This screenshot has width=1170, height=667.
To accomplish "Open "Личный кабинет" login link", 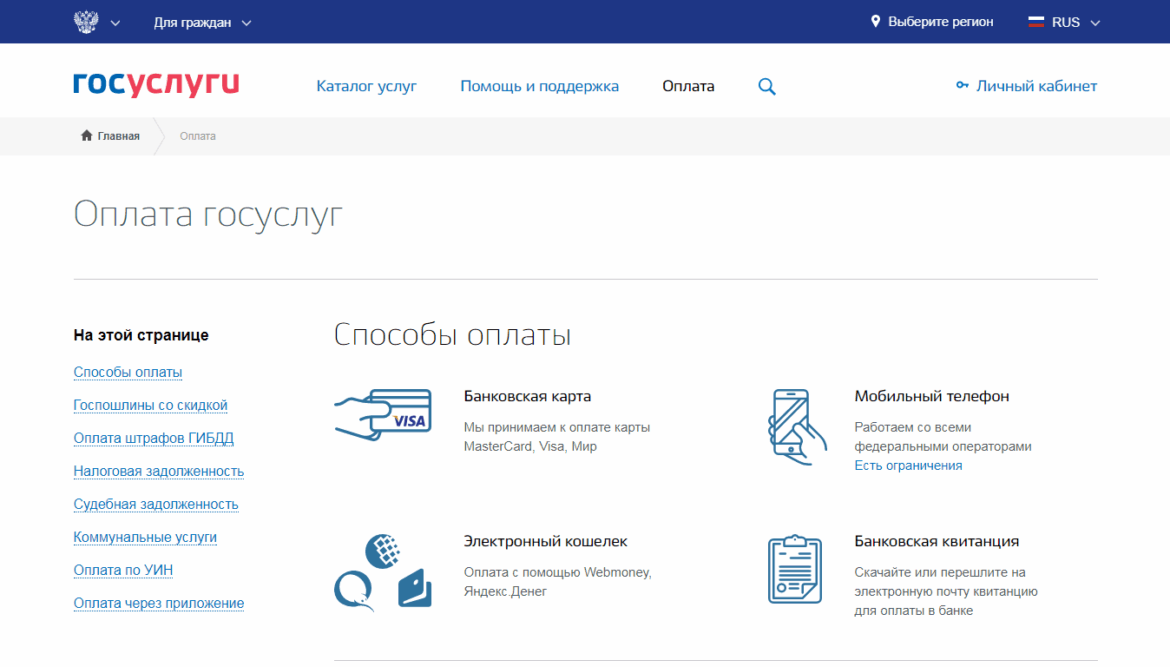I will [x=1027, y=86].
